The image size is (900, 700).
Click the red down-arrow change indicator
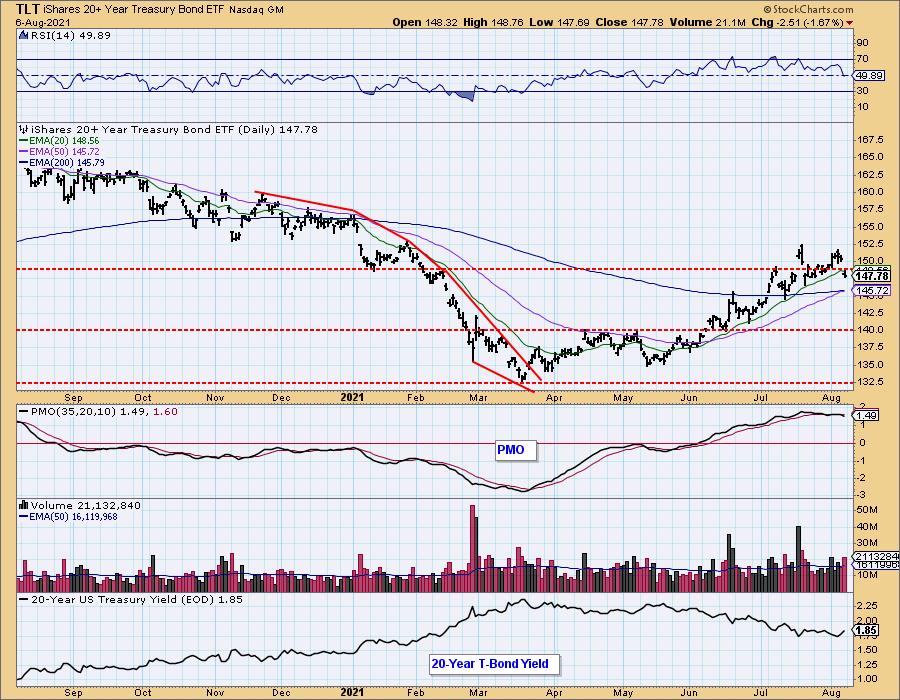coord(849,23)
